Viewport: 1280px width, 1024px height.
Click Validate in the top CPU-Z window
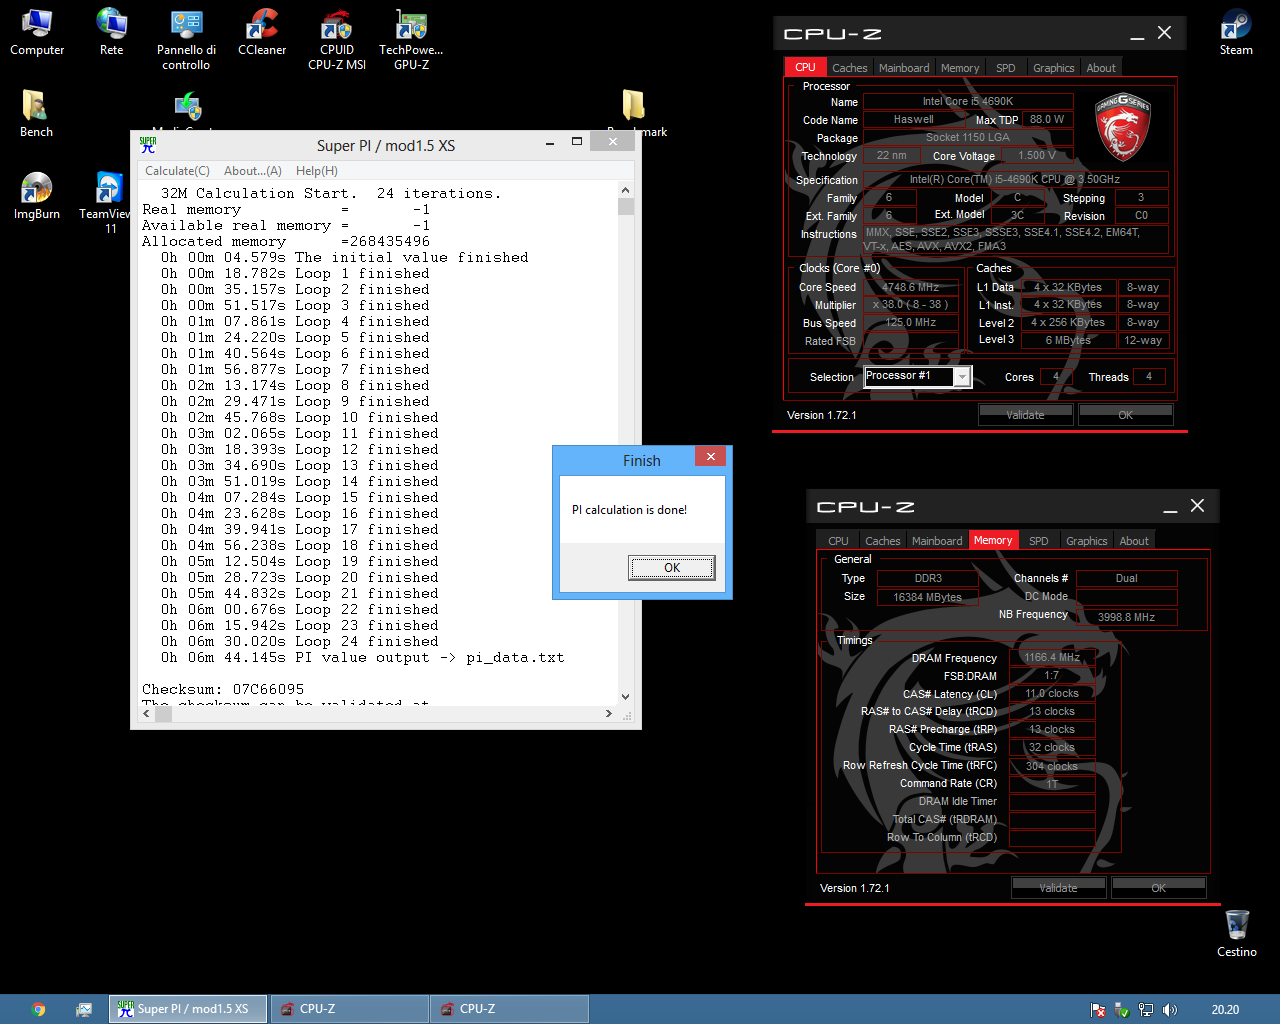click(1025, 415)
